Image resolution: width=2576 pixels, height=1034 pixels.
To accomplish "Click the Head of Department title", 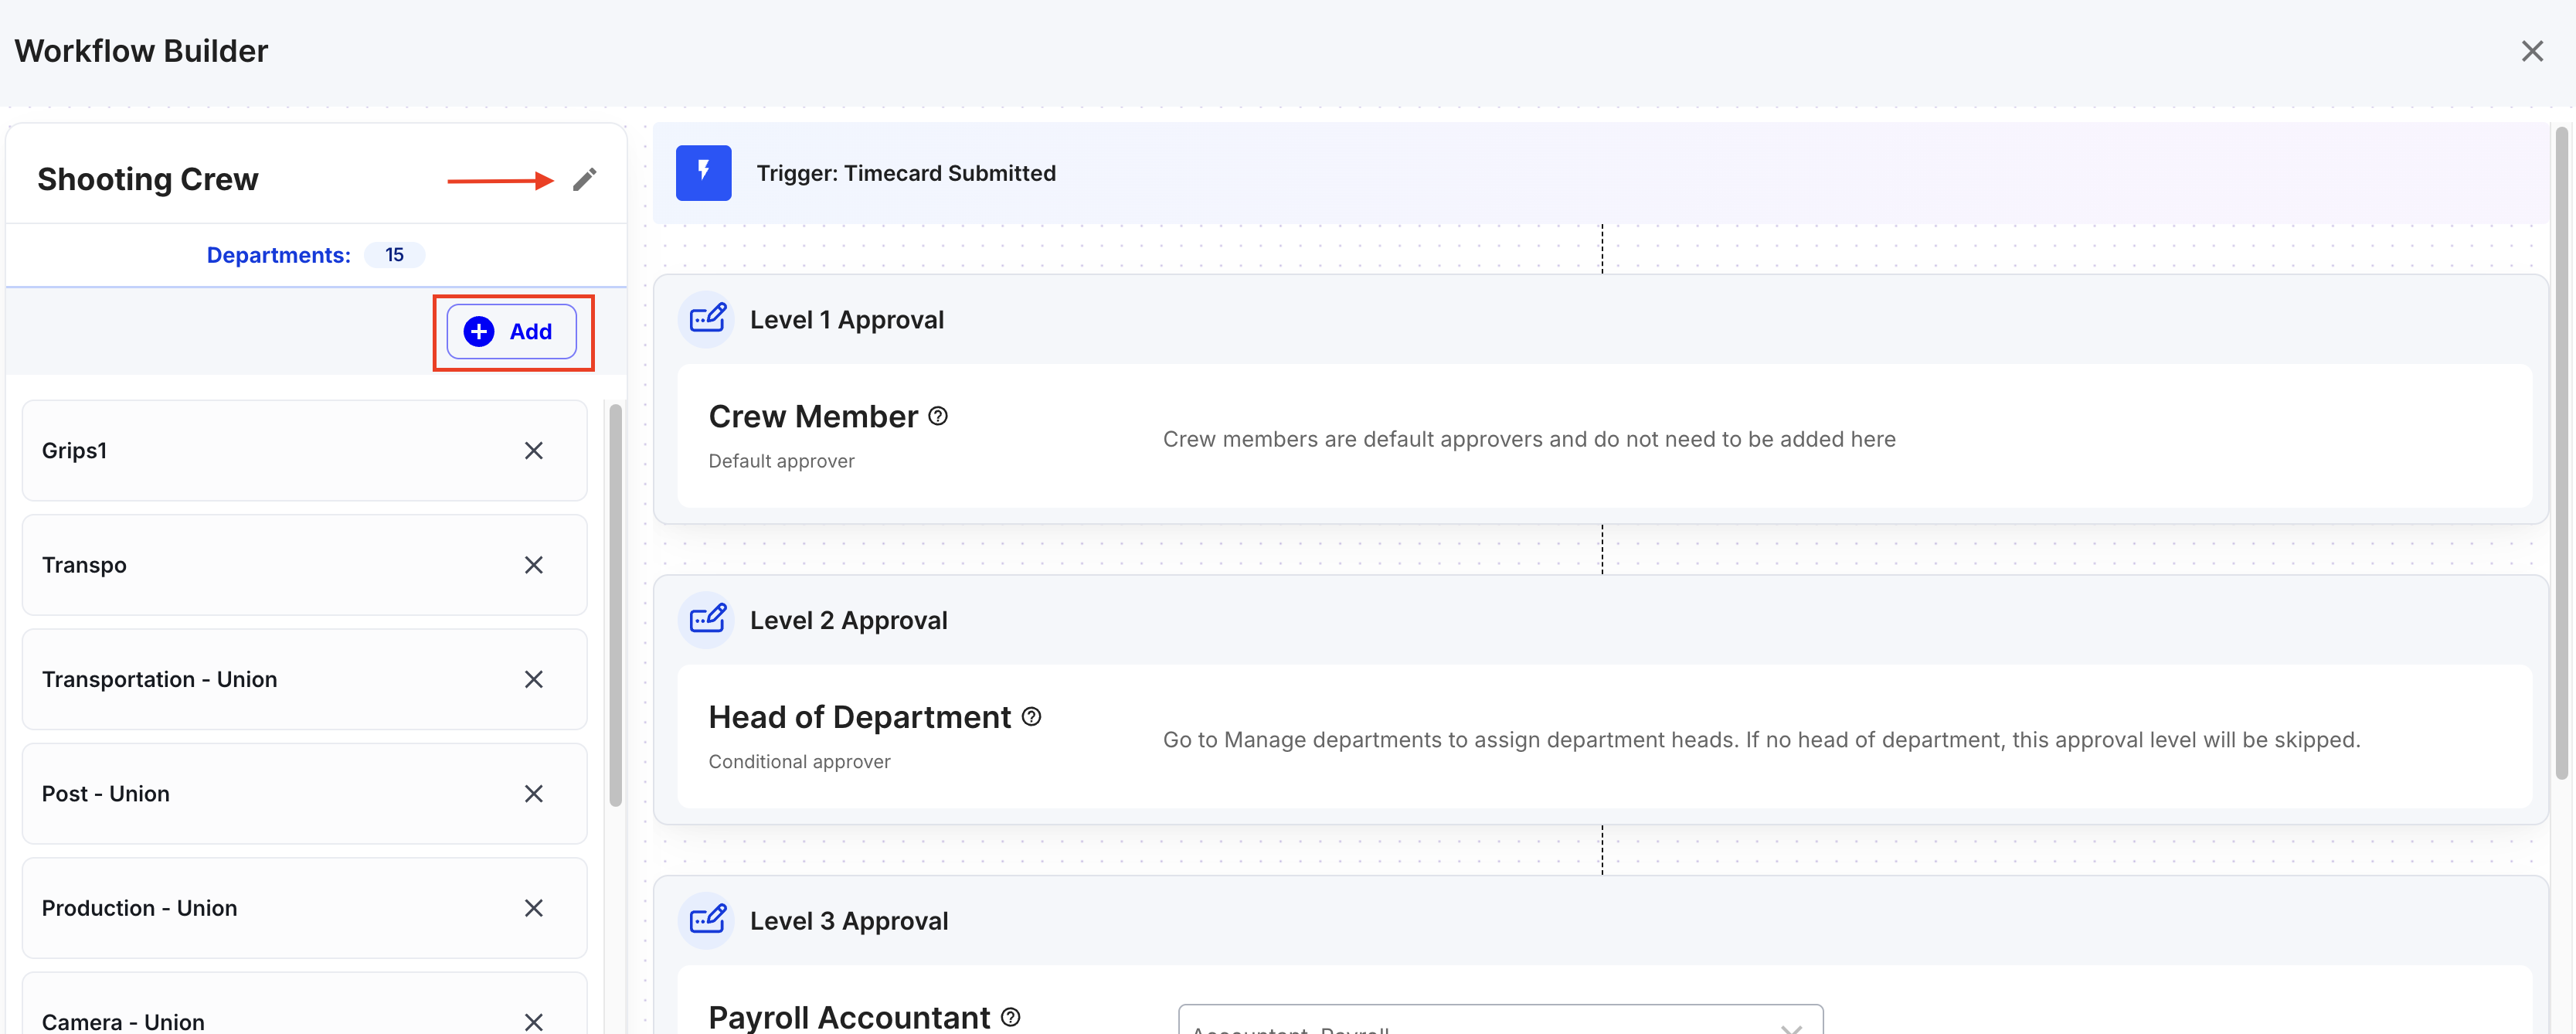I will 859,717.
